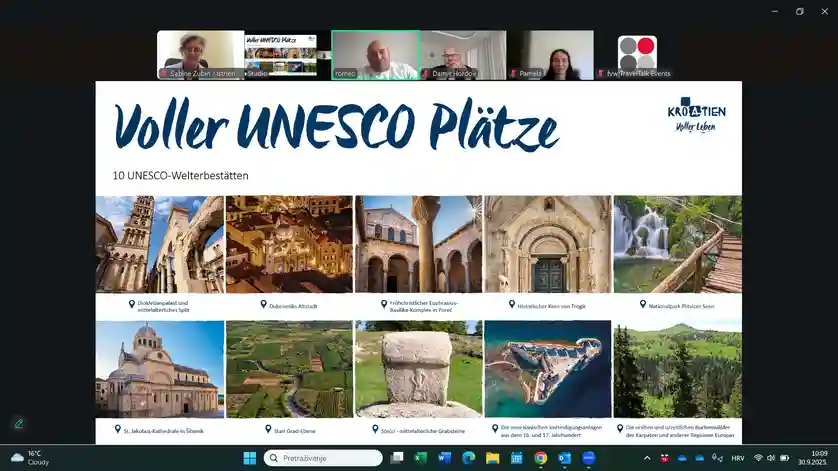Expand the hidden system tray icons chevron
Screen dimensions: 838x471
(647, 458)
